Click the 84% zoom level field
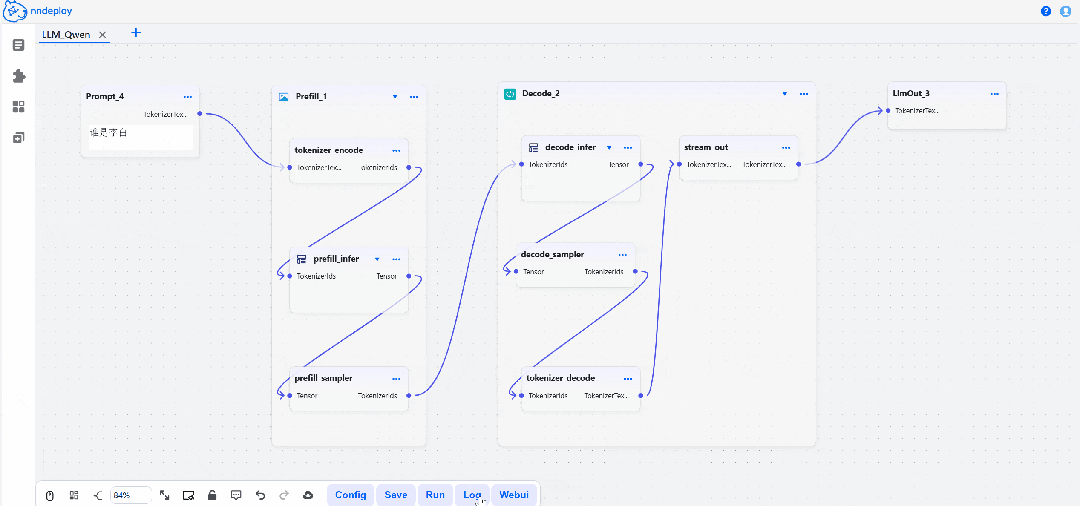 coord(129,495)
